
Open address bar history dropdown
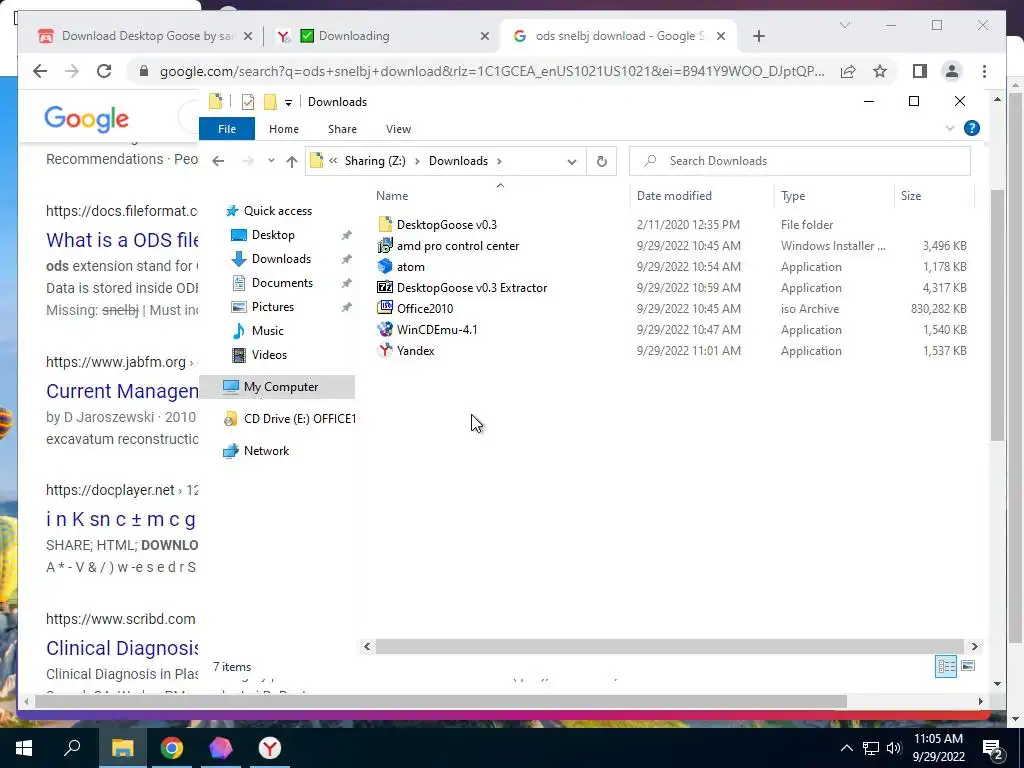coord(571,161)
